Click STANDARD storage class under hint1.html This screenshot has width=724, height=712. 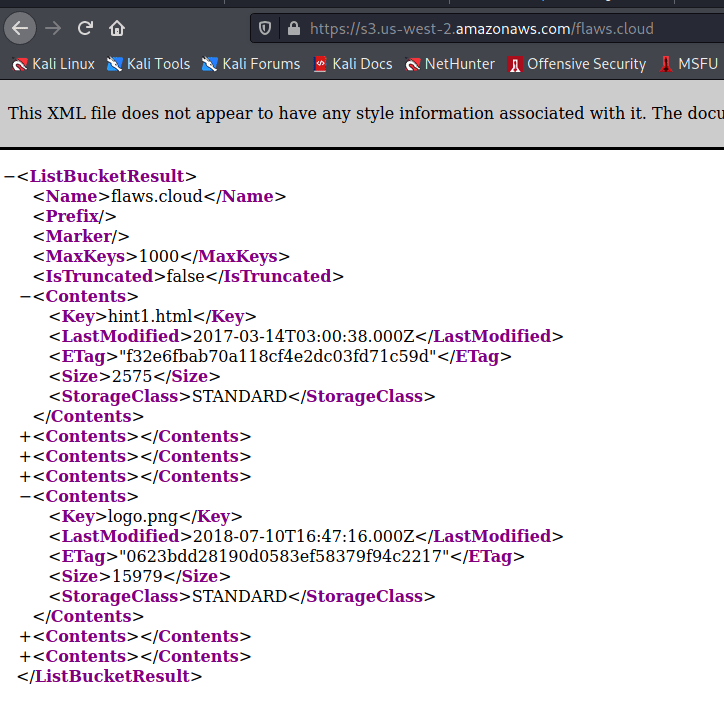240,396
